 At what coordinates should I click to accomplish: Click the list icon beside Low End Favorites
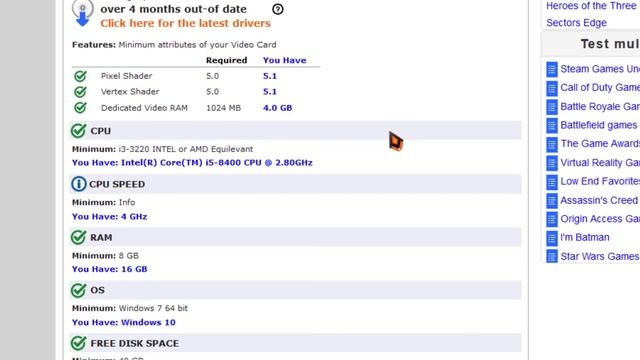552,182
